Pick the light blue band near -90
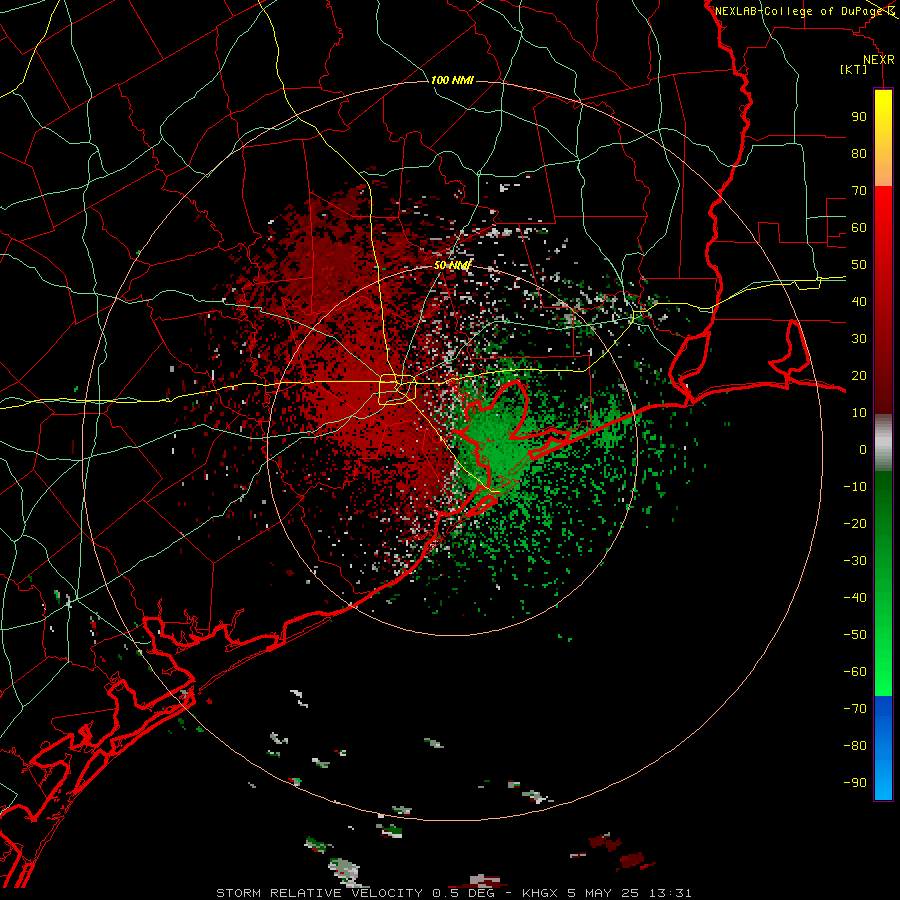This screenshot has height=900, width=900. [x=883, y=781]
